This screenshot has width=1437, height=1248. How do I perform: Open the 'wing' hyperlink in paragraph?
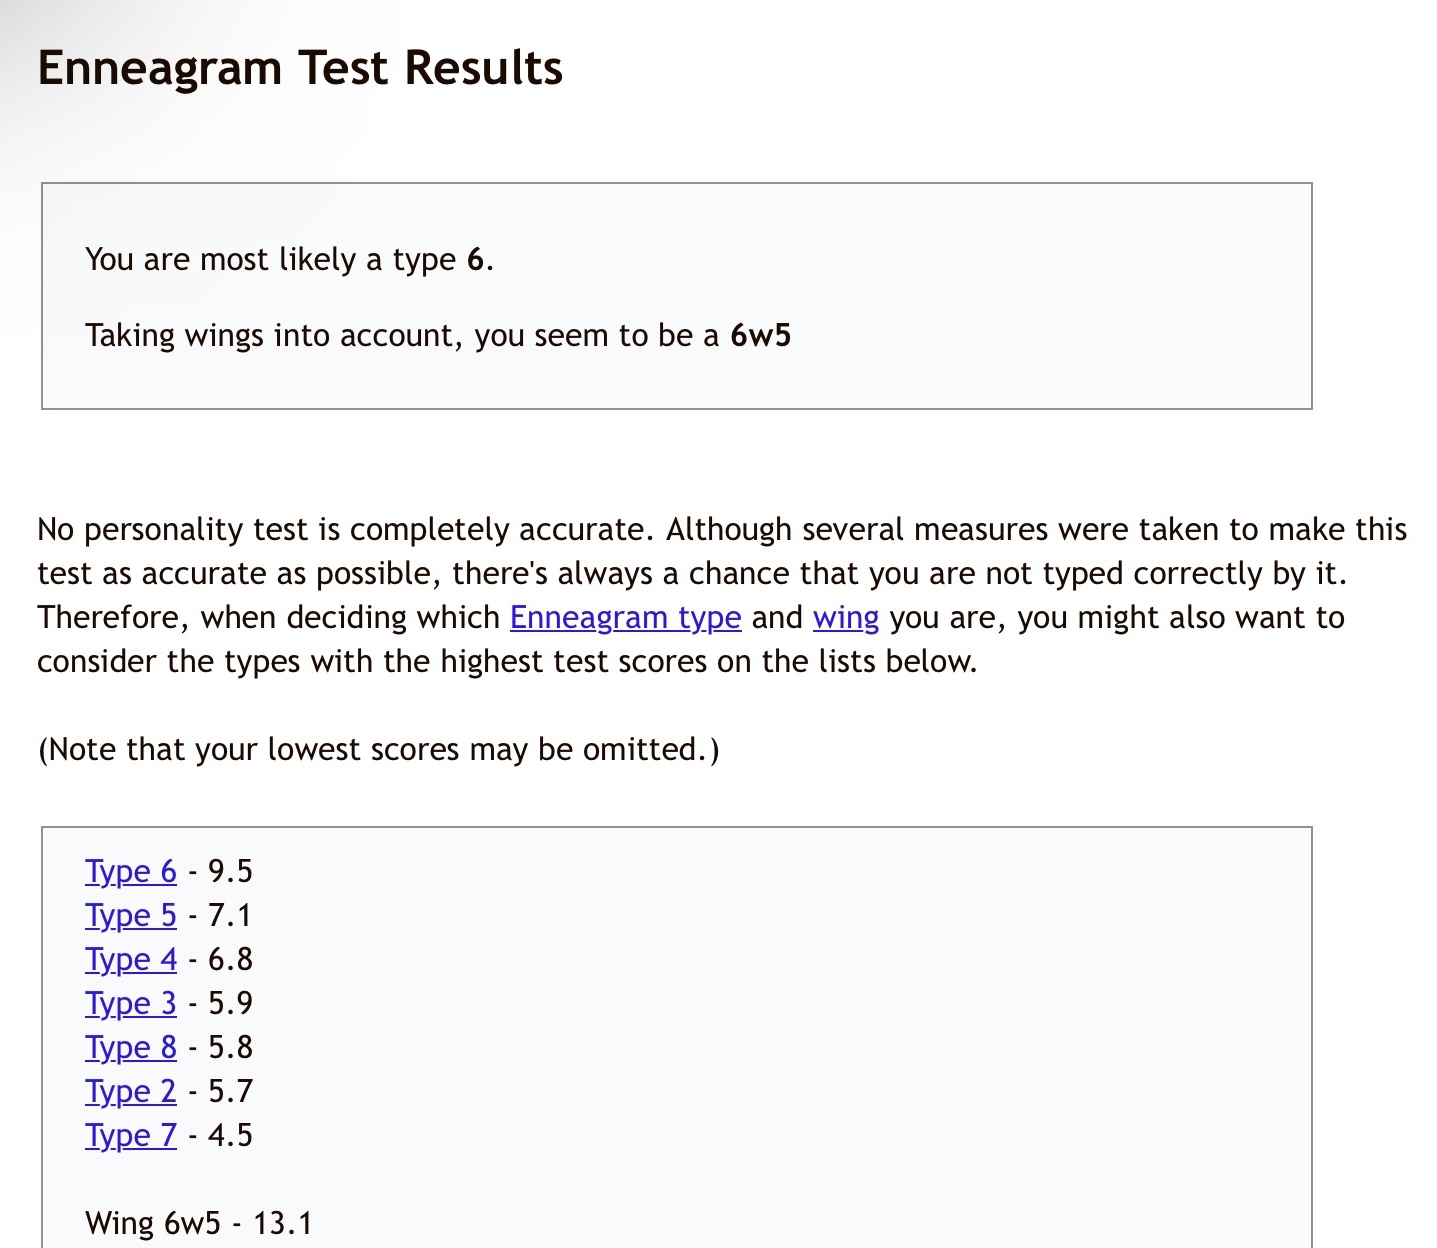[846, 618]
